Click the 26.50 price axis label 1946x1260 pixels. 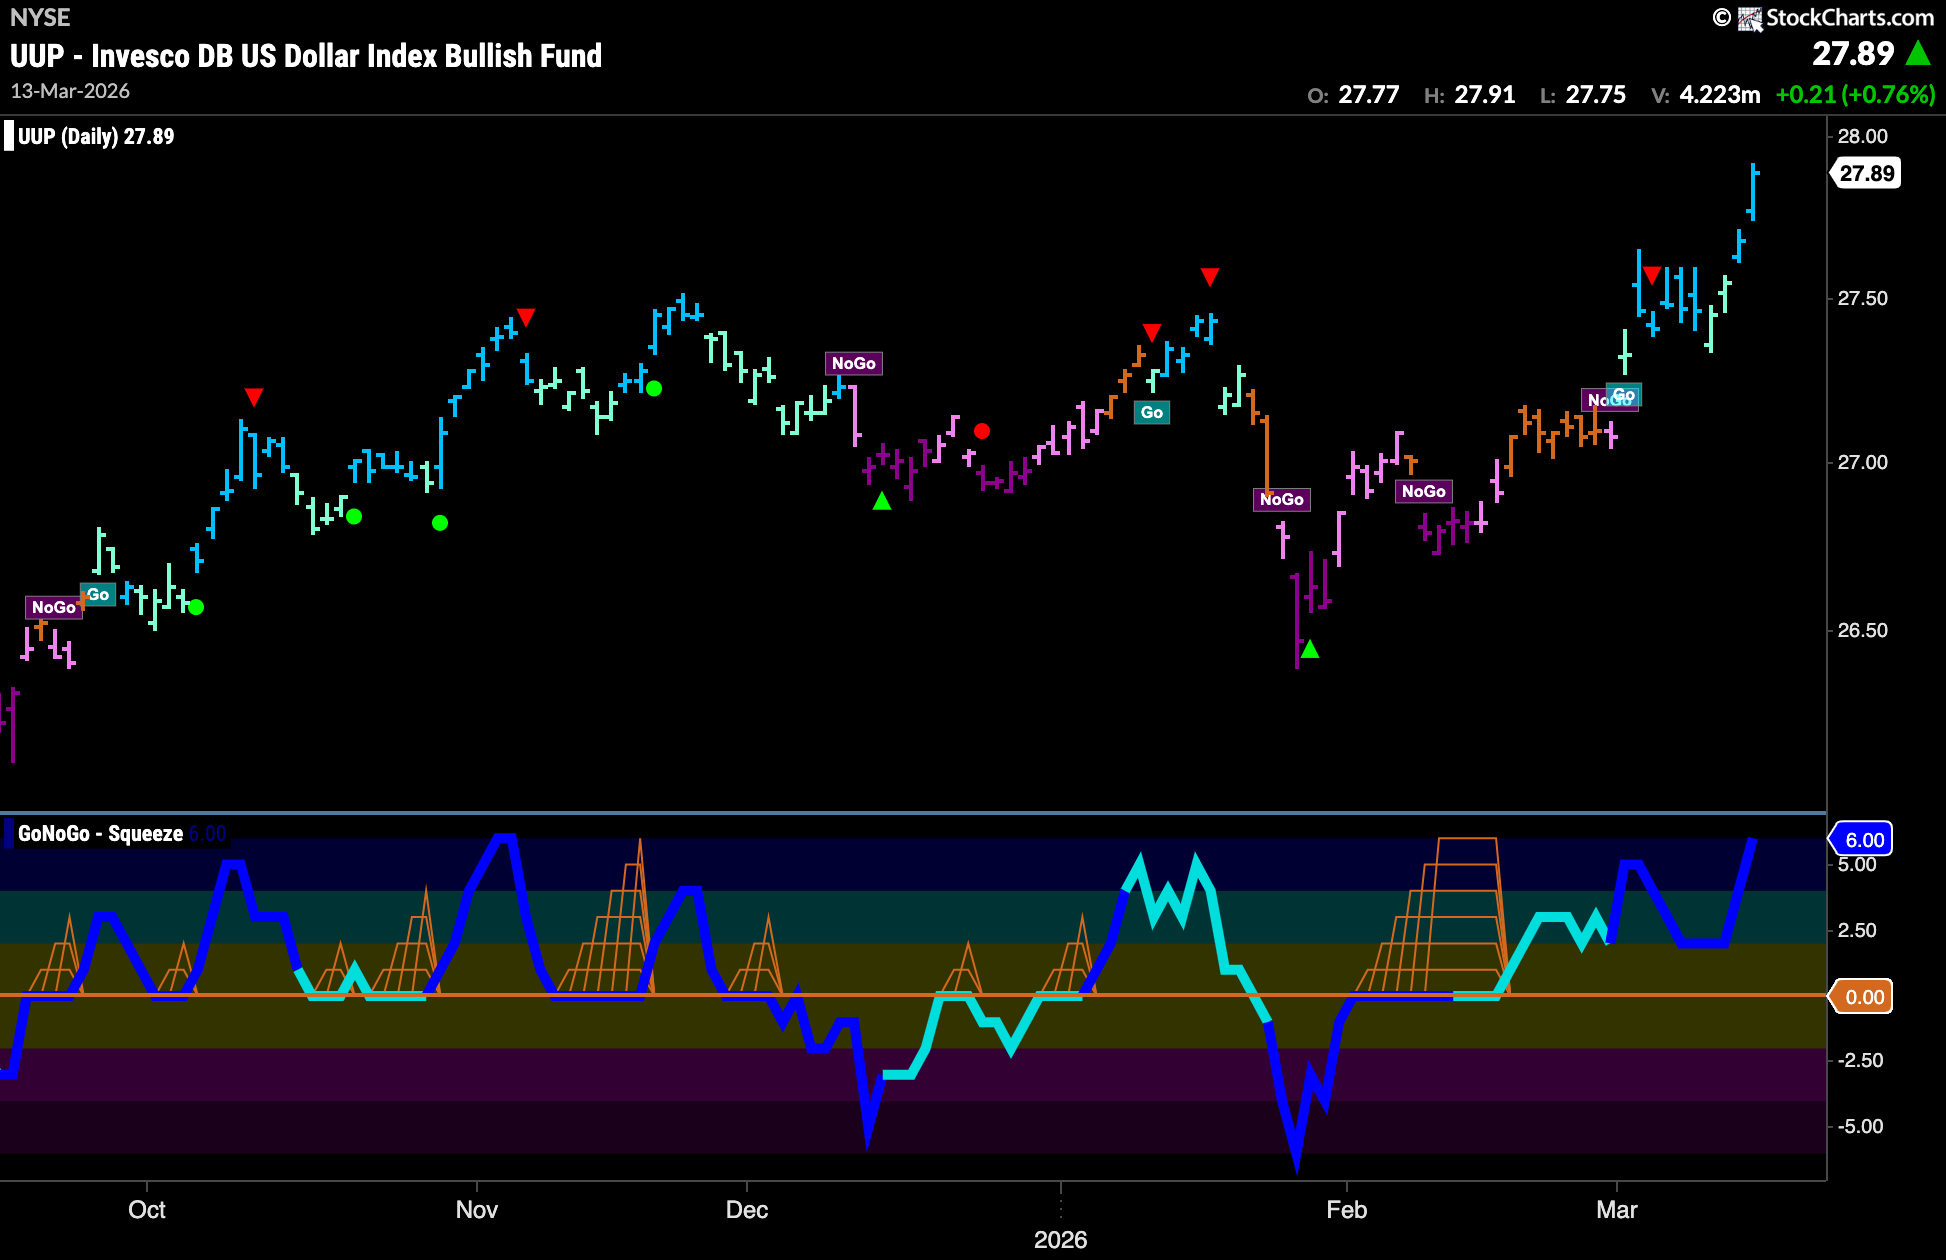point(1863,630)
